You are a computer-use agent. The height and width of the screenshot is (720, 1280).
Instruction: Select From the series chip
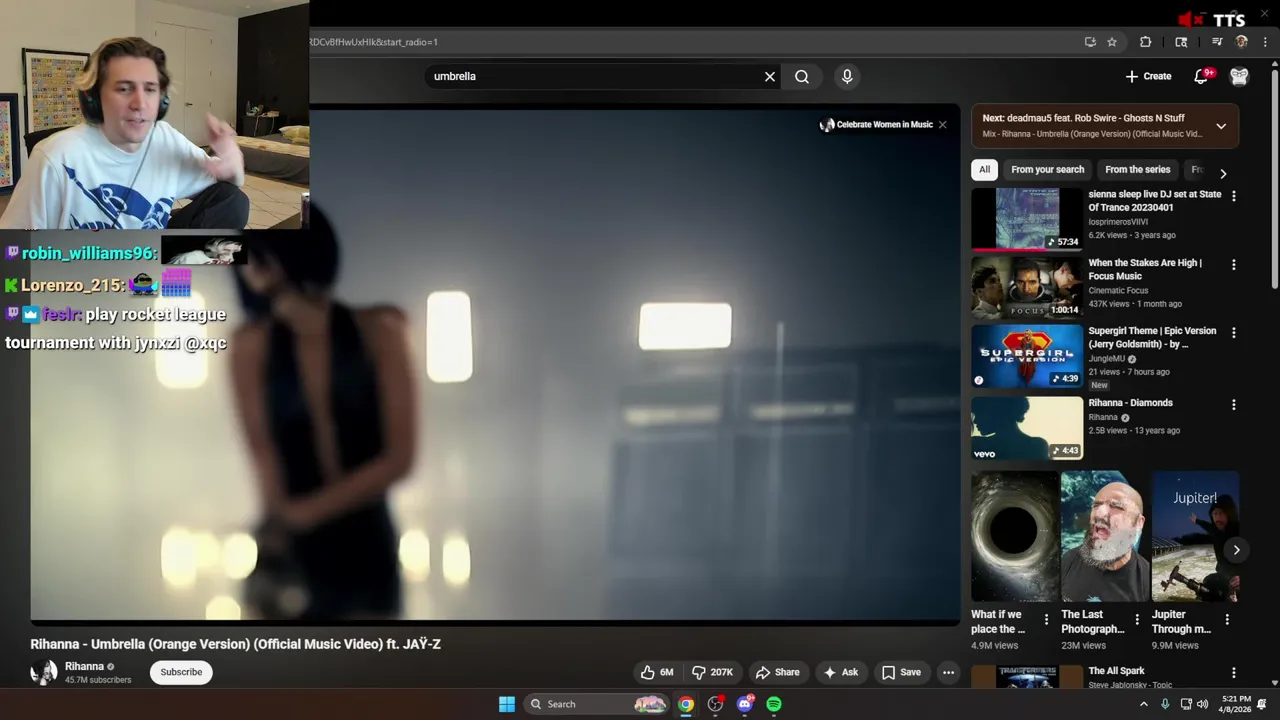[x=1137, y=170]
